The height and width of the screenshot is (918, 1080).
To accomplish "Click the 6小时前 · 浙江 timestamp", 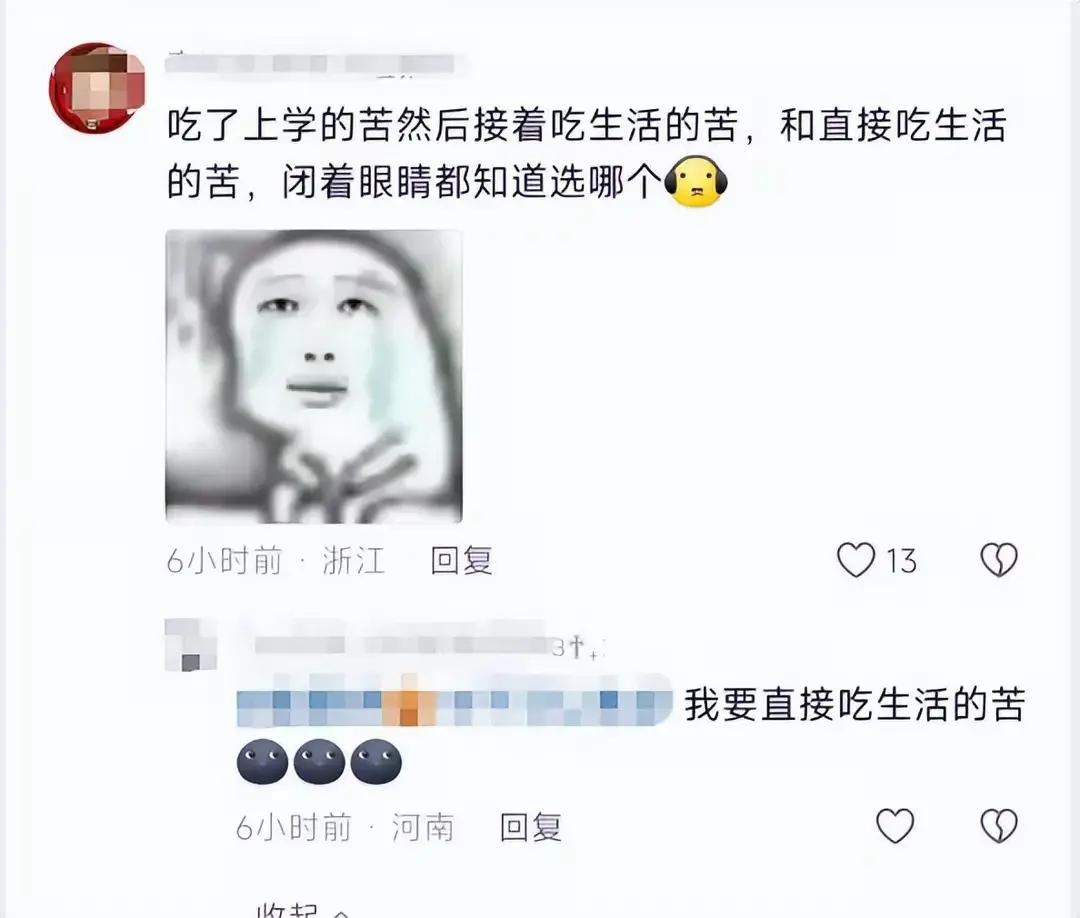I will pos(276,561).
